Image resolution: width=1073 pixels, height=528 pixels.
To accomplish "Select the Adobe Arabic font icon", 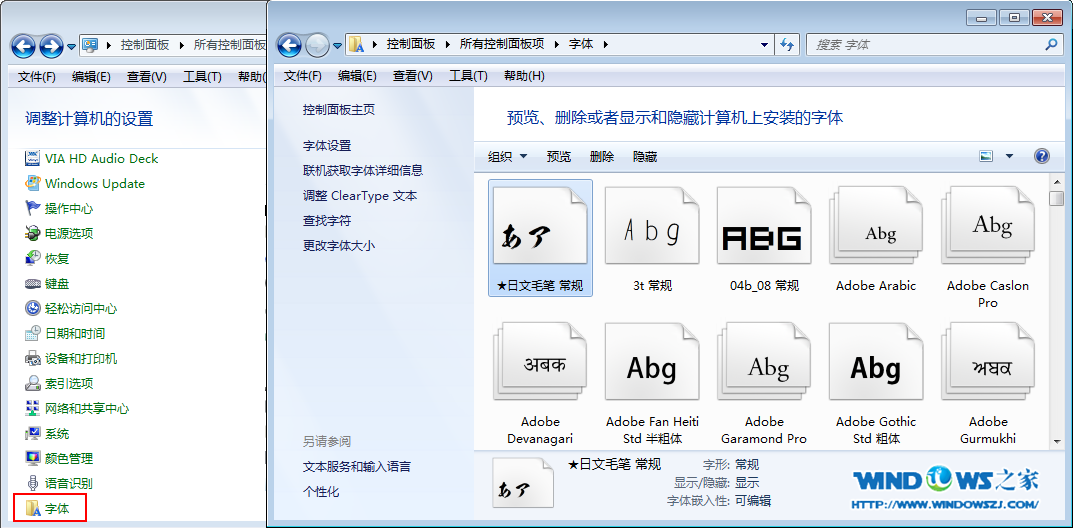I will [x=876, y=237].
